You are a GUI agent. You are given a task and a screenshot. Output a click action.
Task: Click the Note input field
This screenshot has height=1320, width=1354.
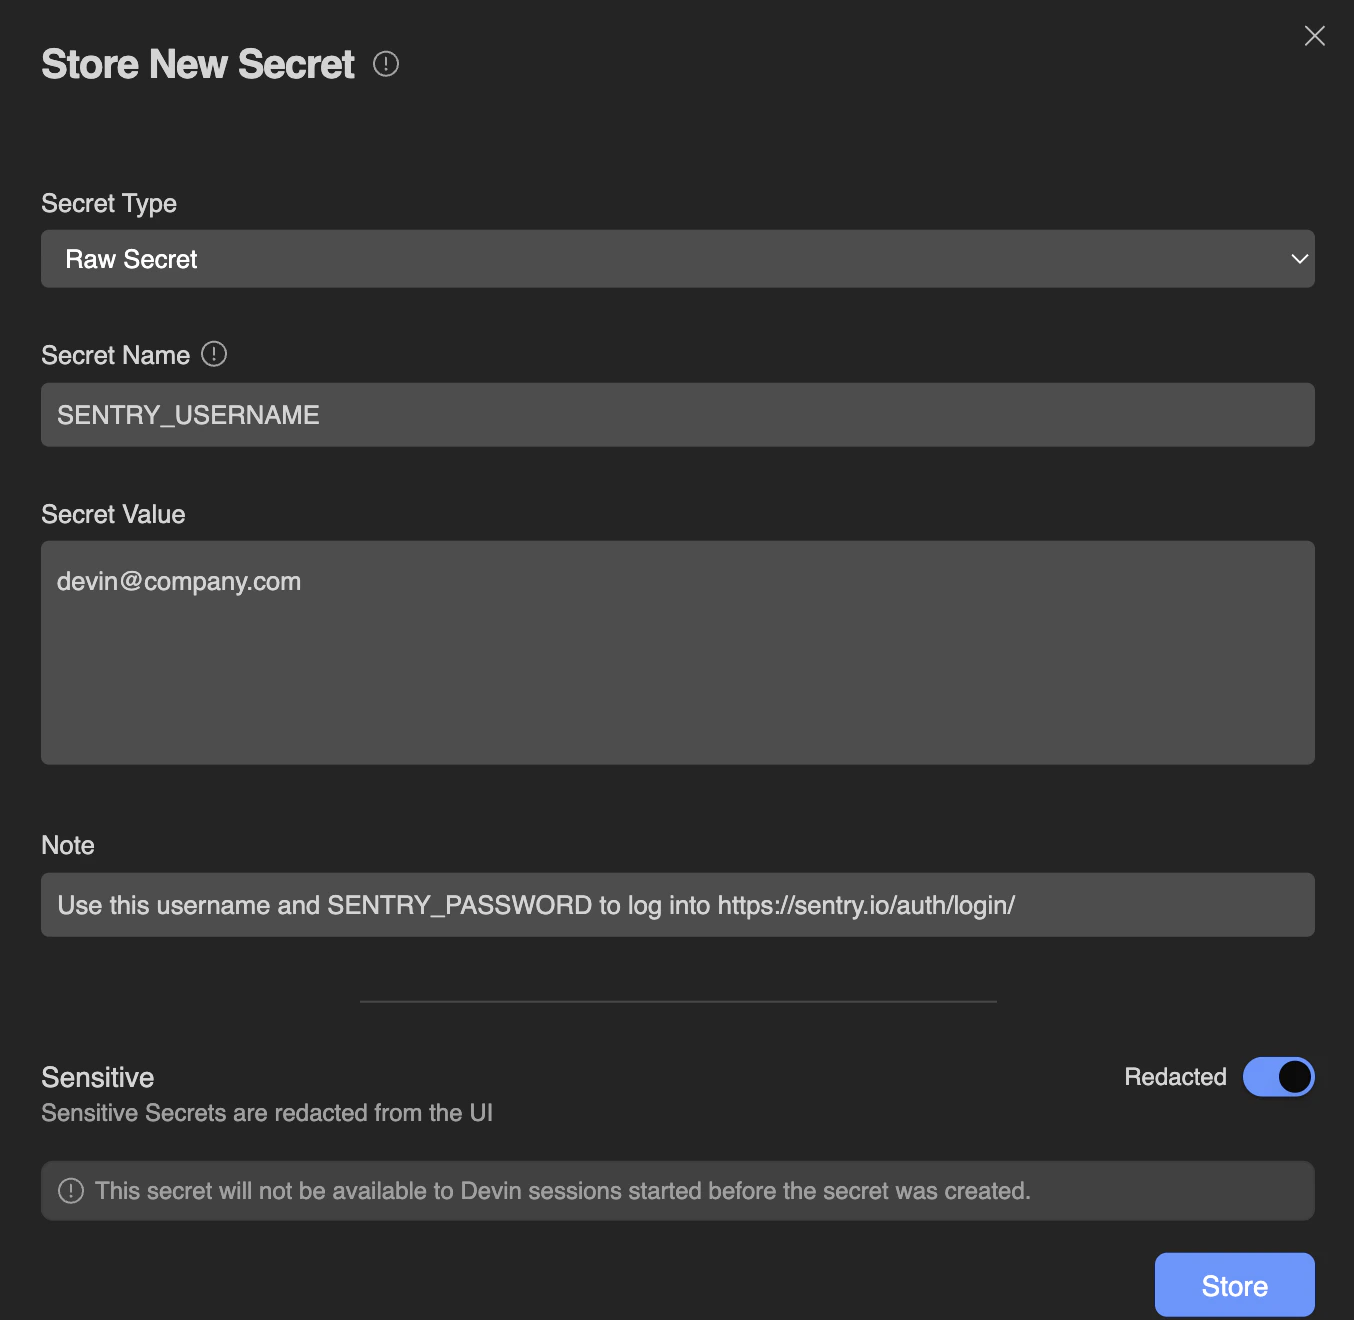[x=678, y=904]
